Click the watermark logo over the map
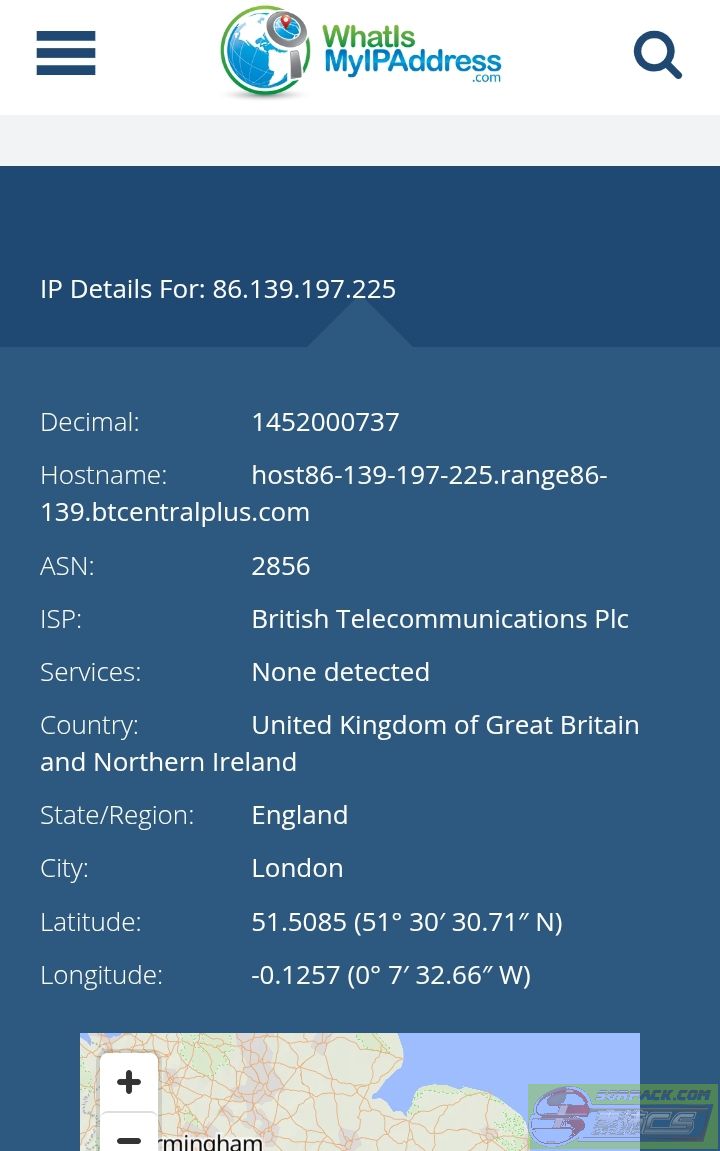This screenshot has height=1151, width=720. click(622, 1114)
